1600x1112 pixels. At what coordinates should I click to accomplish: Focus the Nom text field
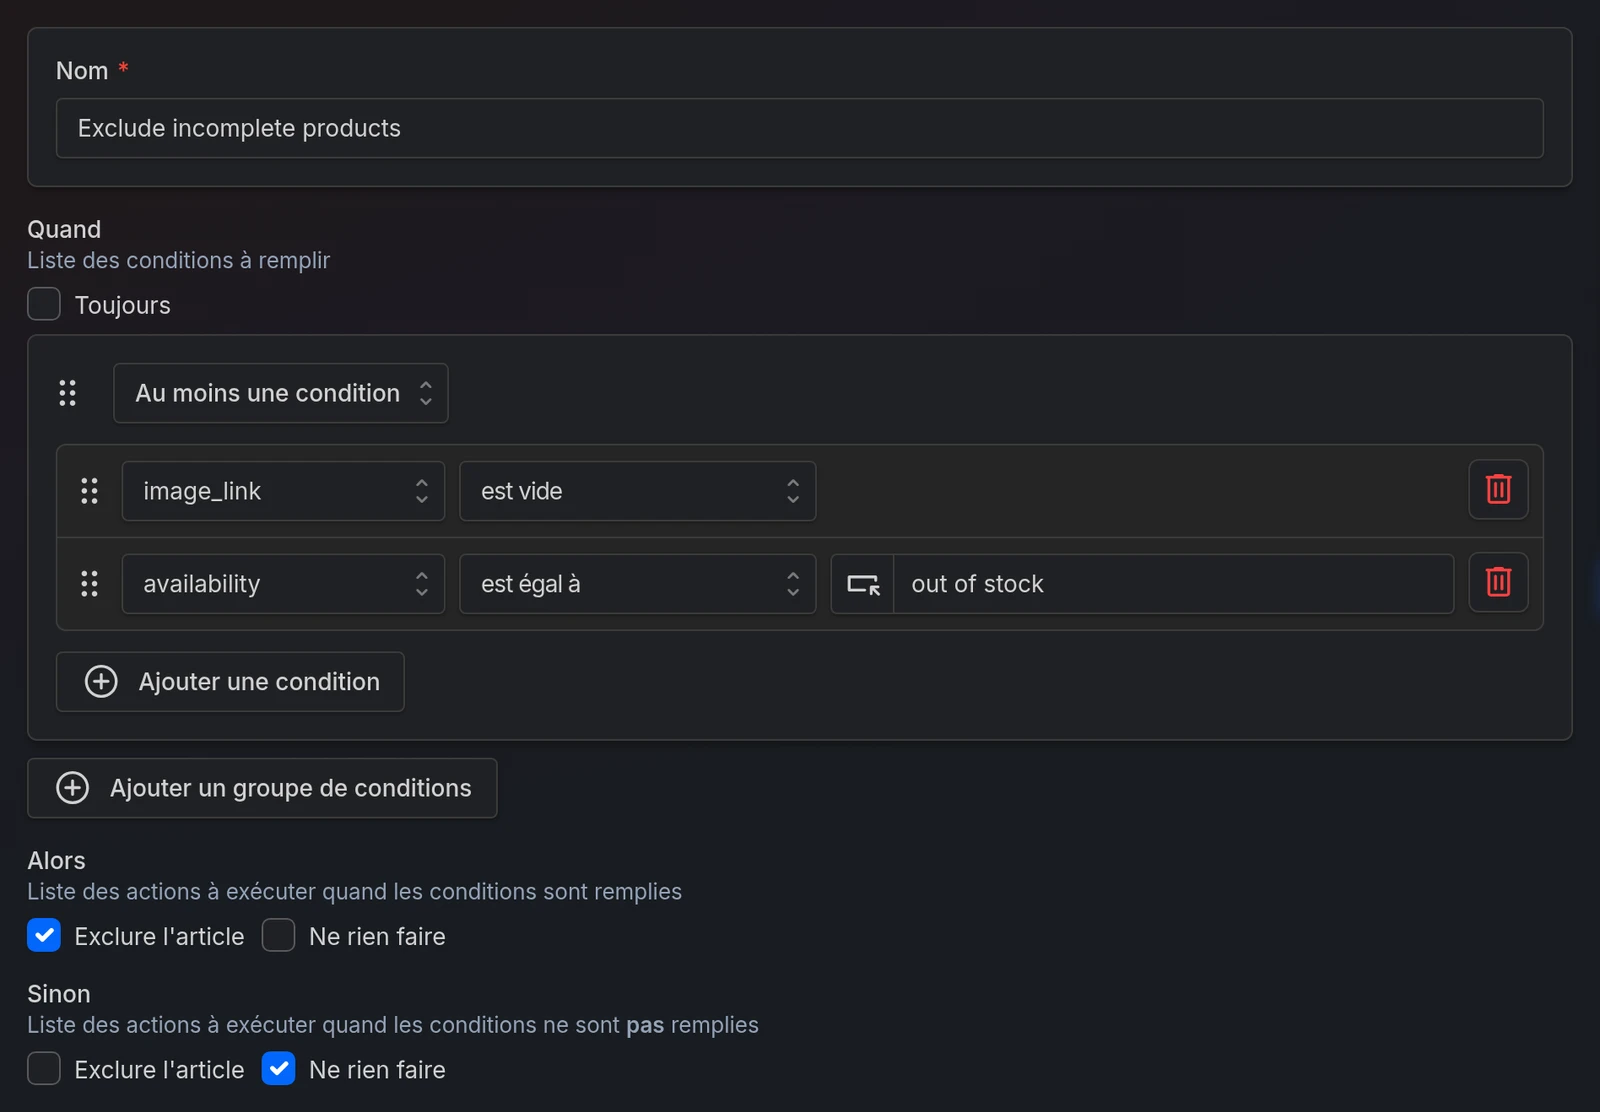[800, 128]
